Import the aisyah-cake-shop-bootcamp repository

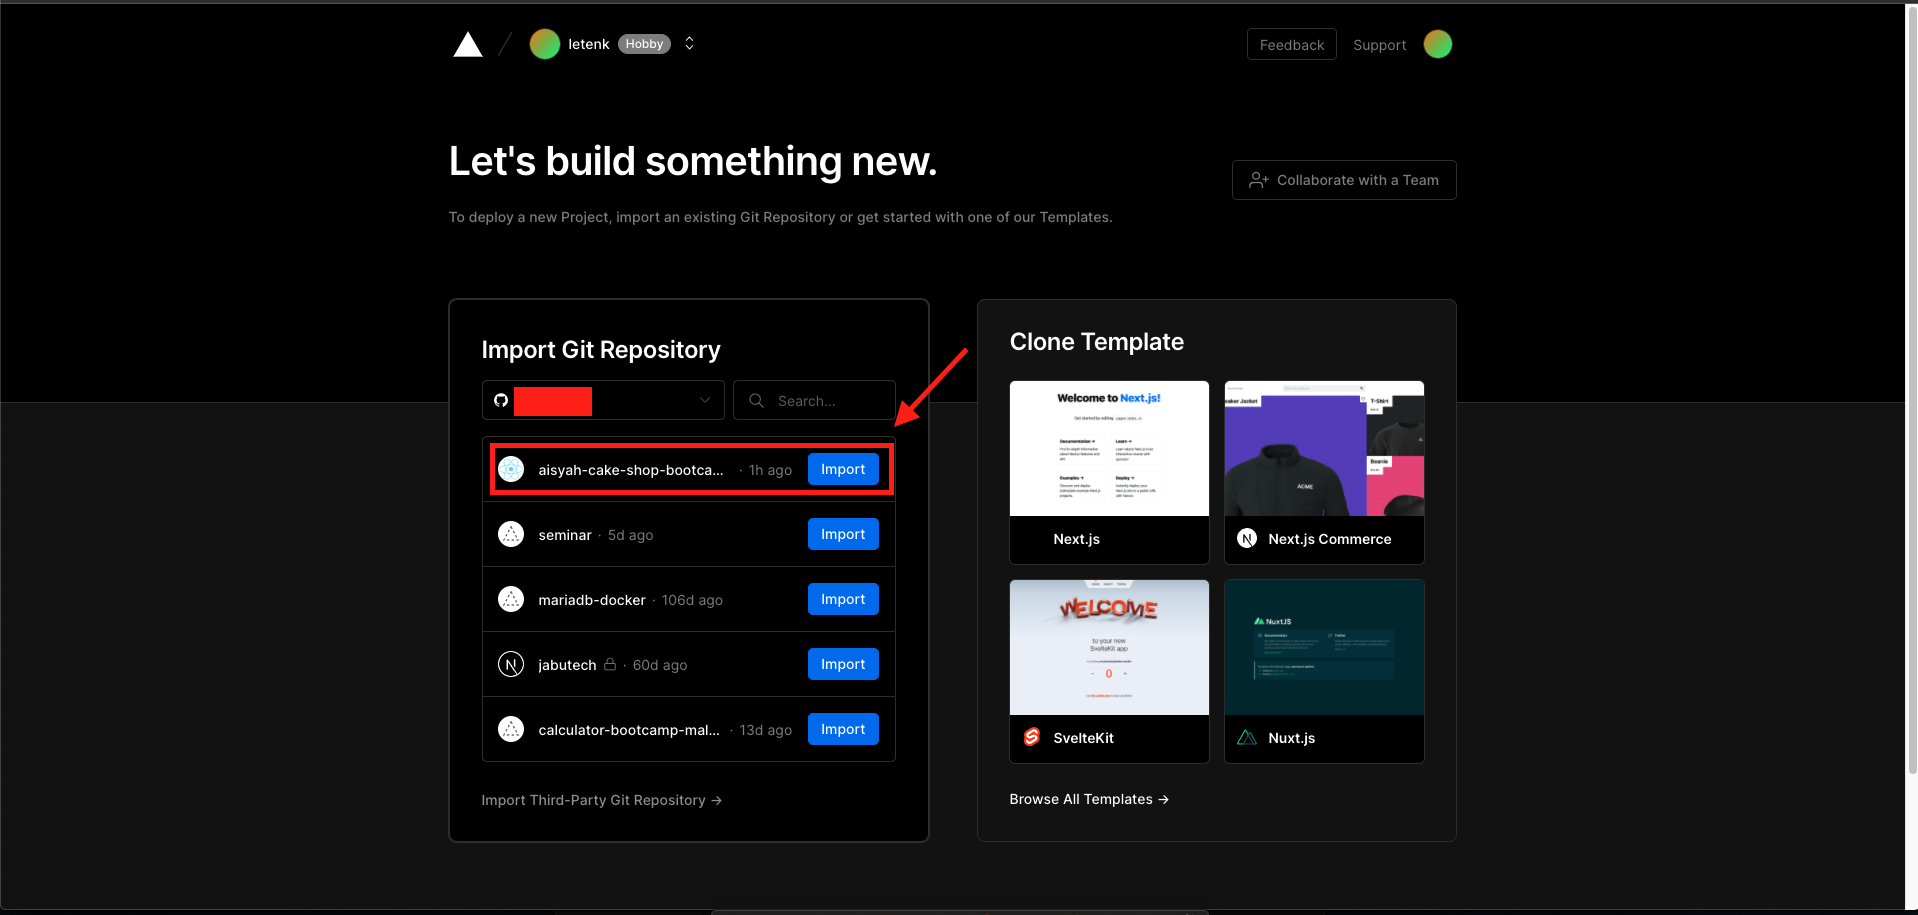pos(842,469)
